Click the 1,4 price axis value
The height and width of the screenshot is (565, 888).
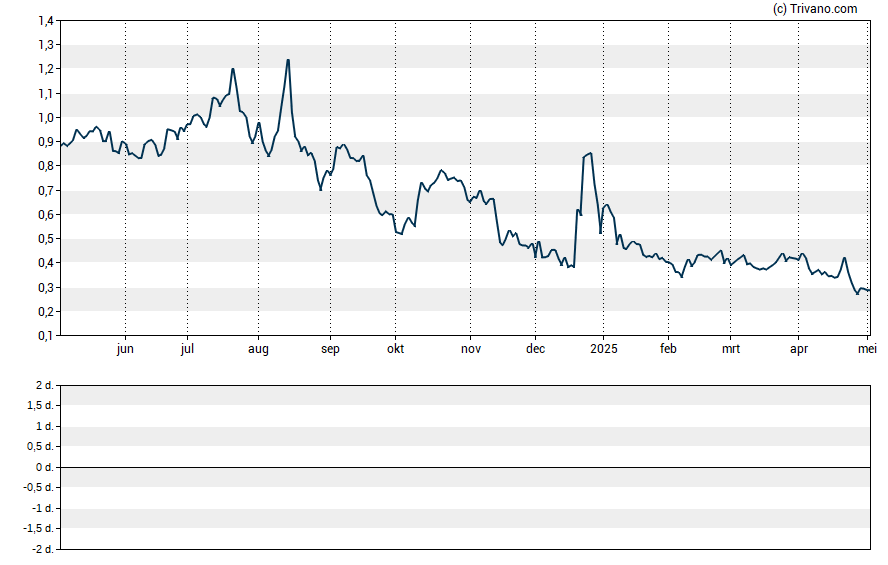coord(46,21)
